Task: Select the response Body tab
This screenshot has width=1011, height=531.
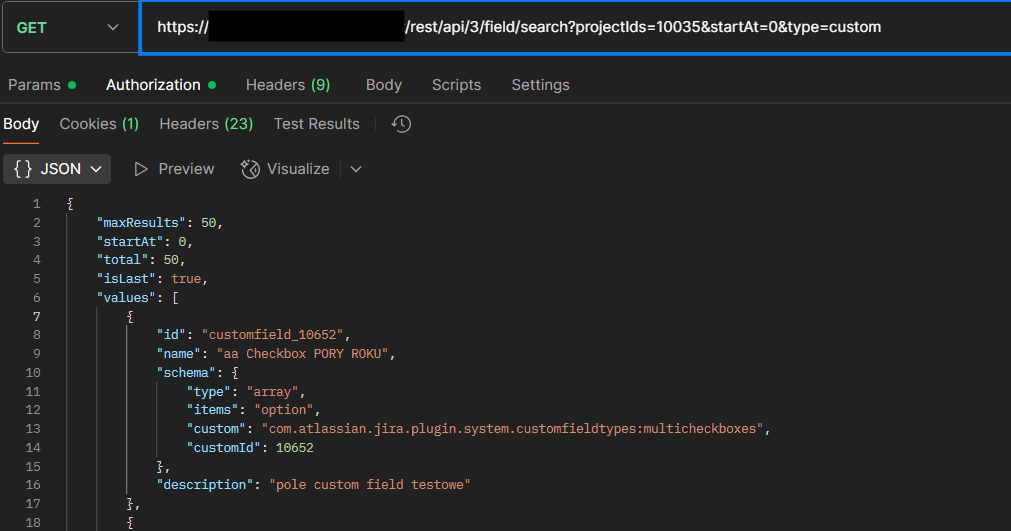Action: 21,124
